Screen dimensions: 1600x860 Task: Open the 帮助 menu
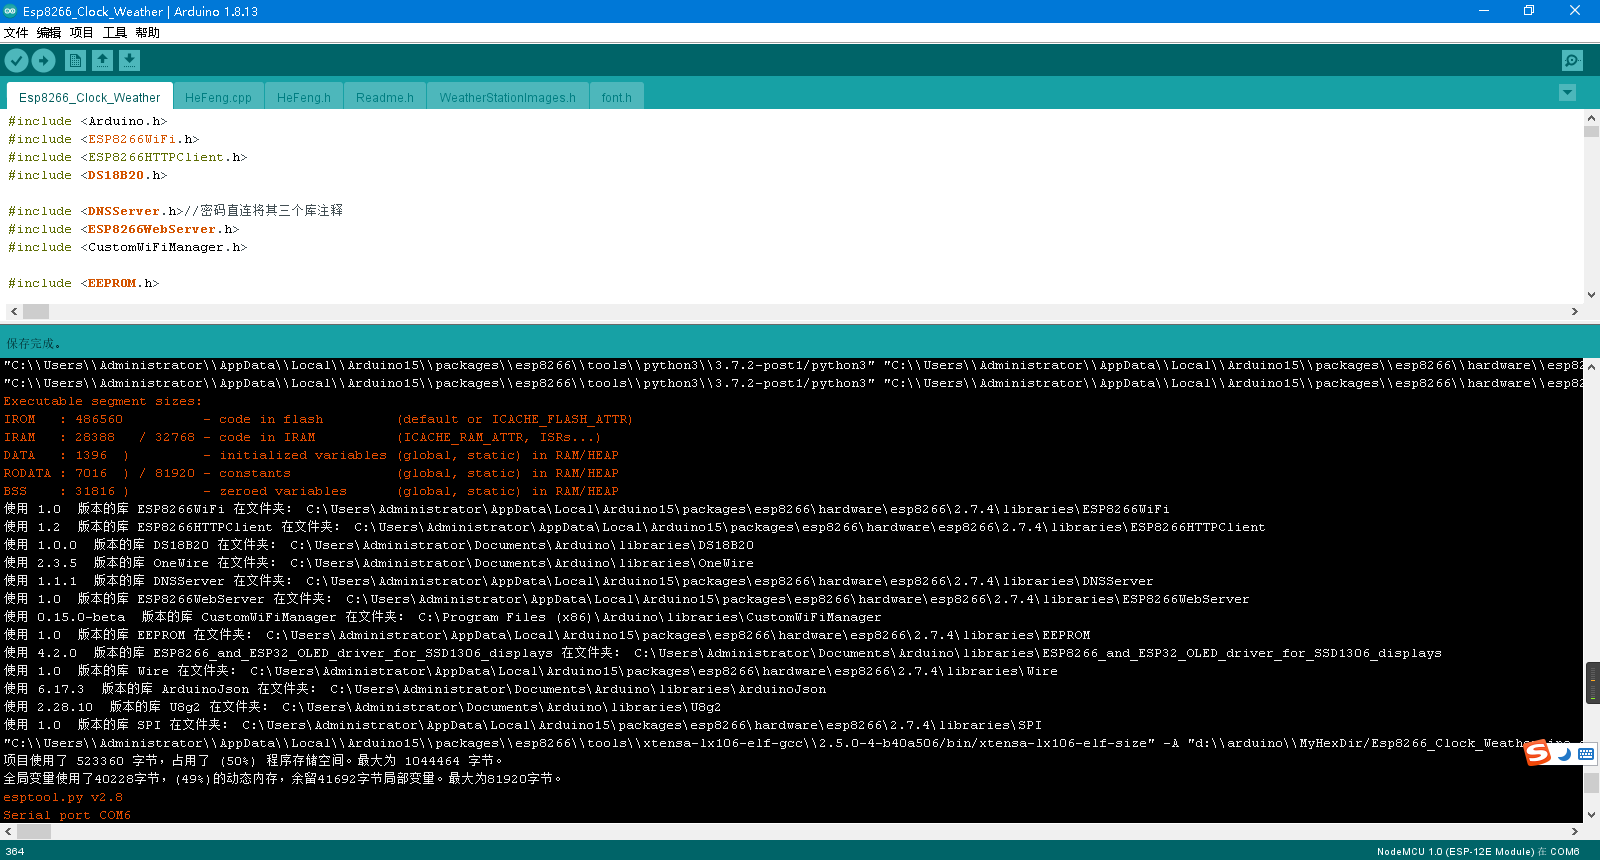(x=148, y=32)
